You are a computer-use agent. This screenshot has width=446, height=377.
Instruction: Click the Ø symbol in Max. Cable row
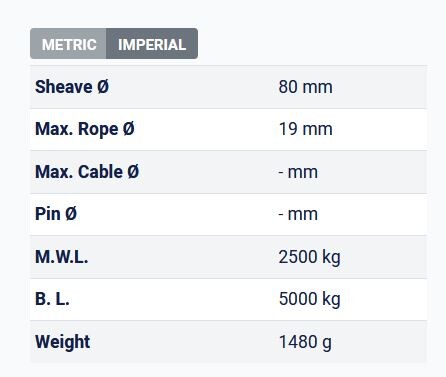tap(133, 172)
